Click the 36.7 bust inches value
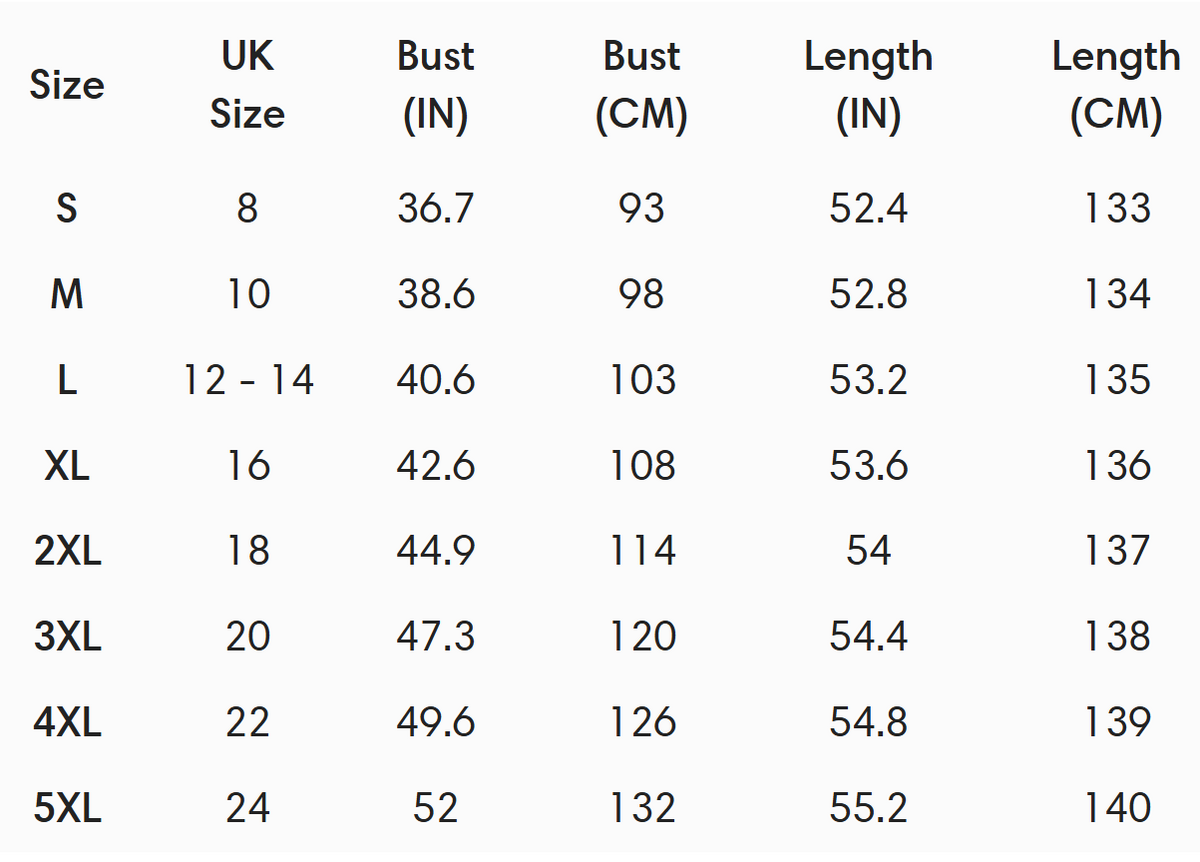Viewport: 1200px width, 862px height. (x=435, y=208)
